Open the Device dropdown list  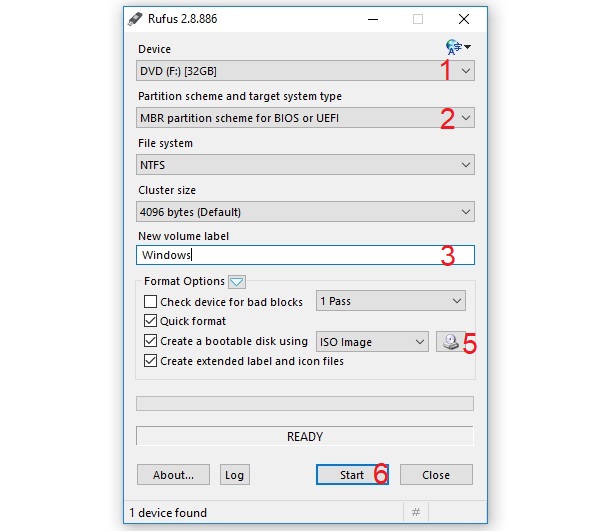305,71
